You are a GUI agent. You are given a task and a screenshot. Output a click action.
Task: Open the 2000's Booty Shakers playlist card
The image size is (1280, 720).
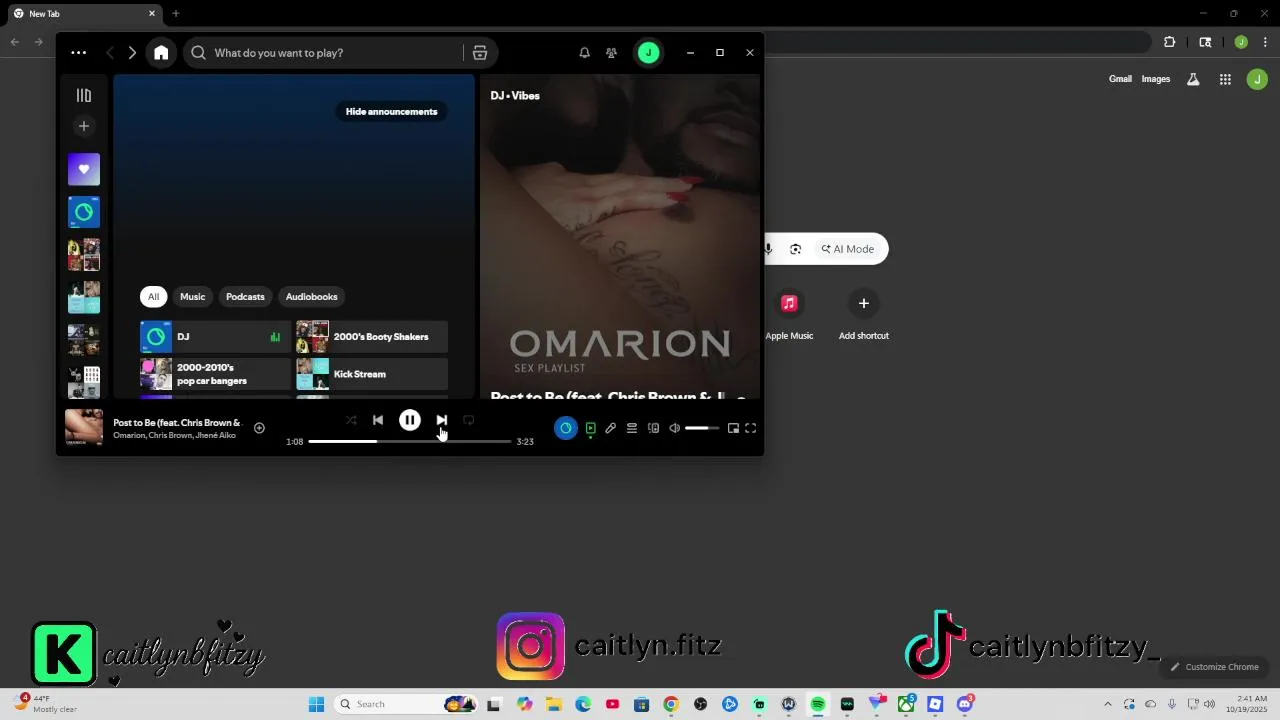pyautogui.click(x=372, y=337)
